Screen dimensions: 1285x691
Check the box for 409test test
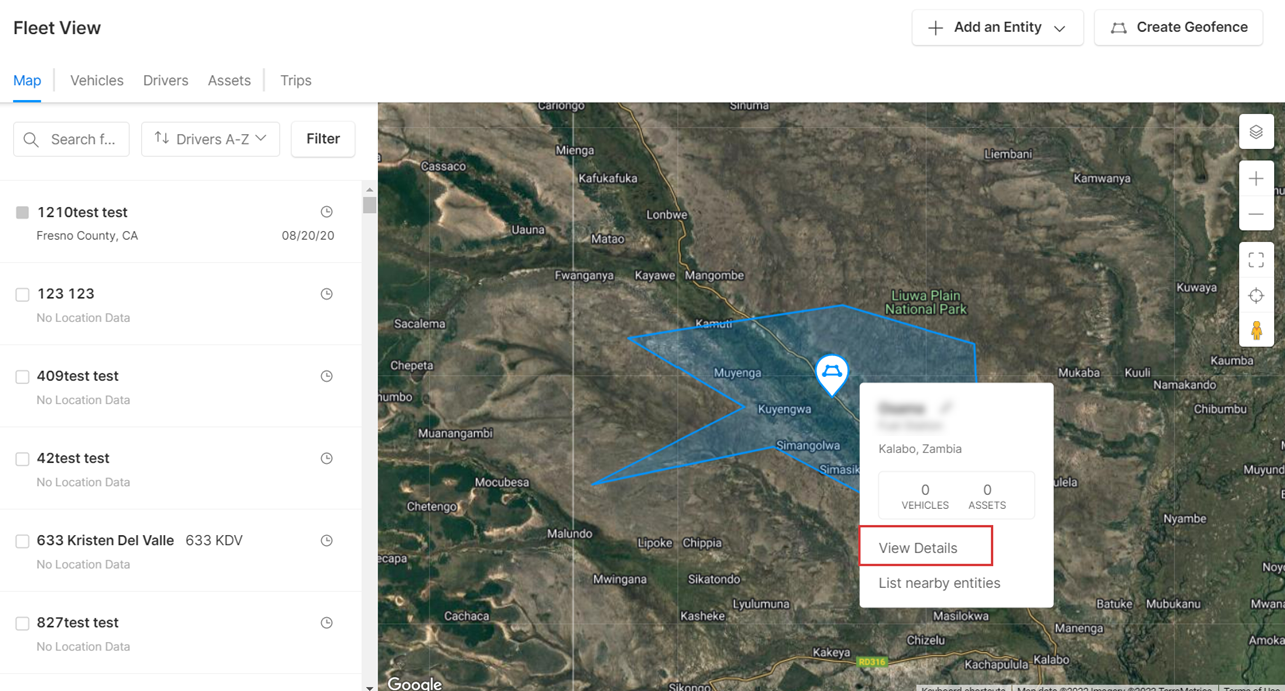coord(22,377)
